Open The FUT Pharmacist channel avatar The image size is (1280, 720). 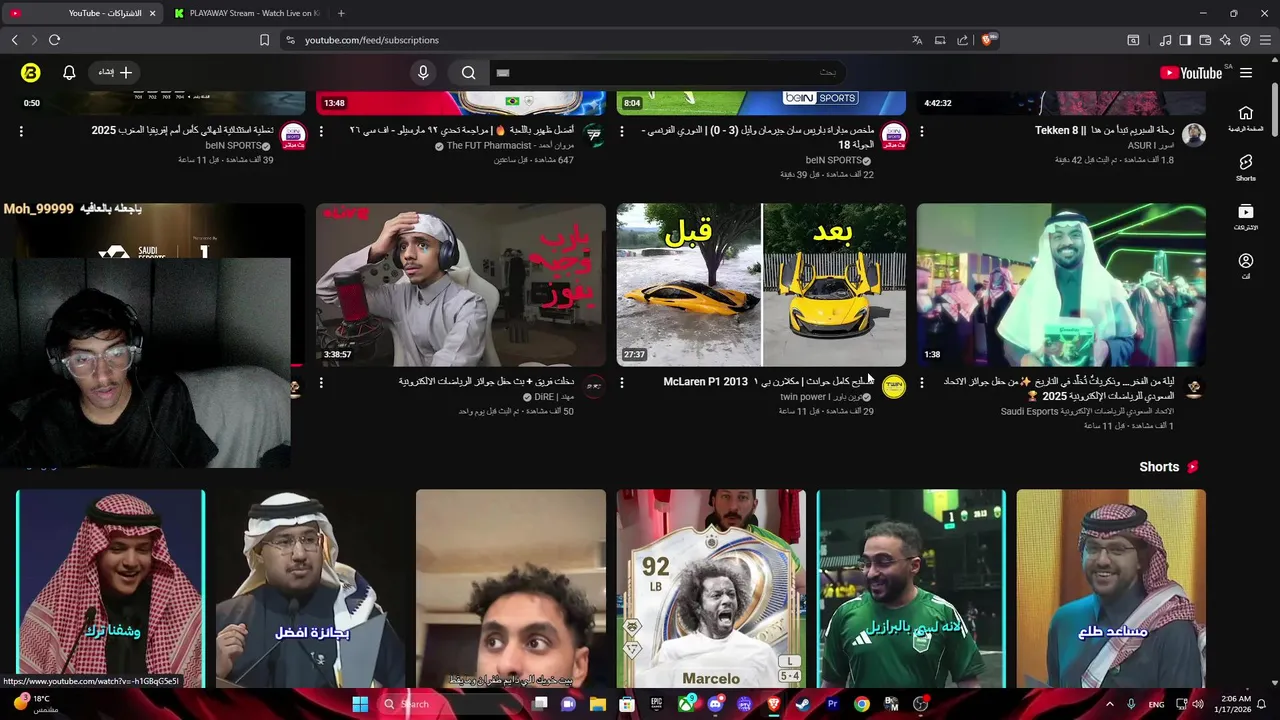pyautogui.click(x=594, y=136)
